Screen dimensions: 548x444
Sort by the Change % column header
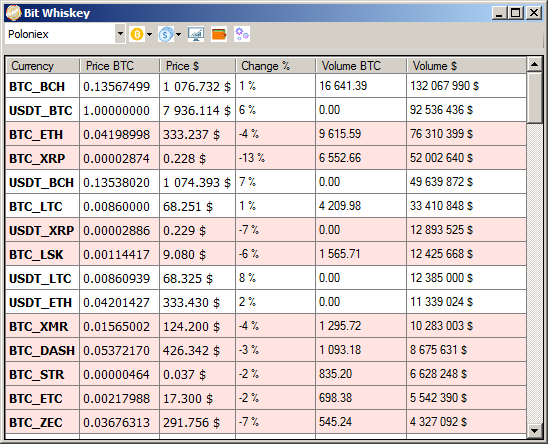(x=275, y=66)
